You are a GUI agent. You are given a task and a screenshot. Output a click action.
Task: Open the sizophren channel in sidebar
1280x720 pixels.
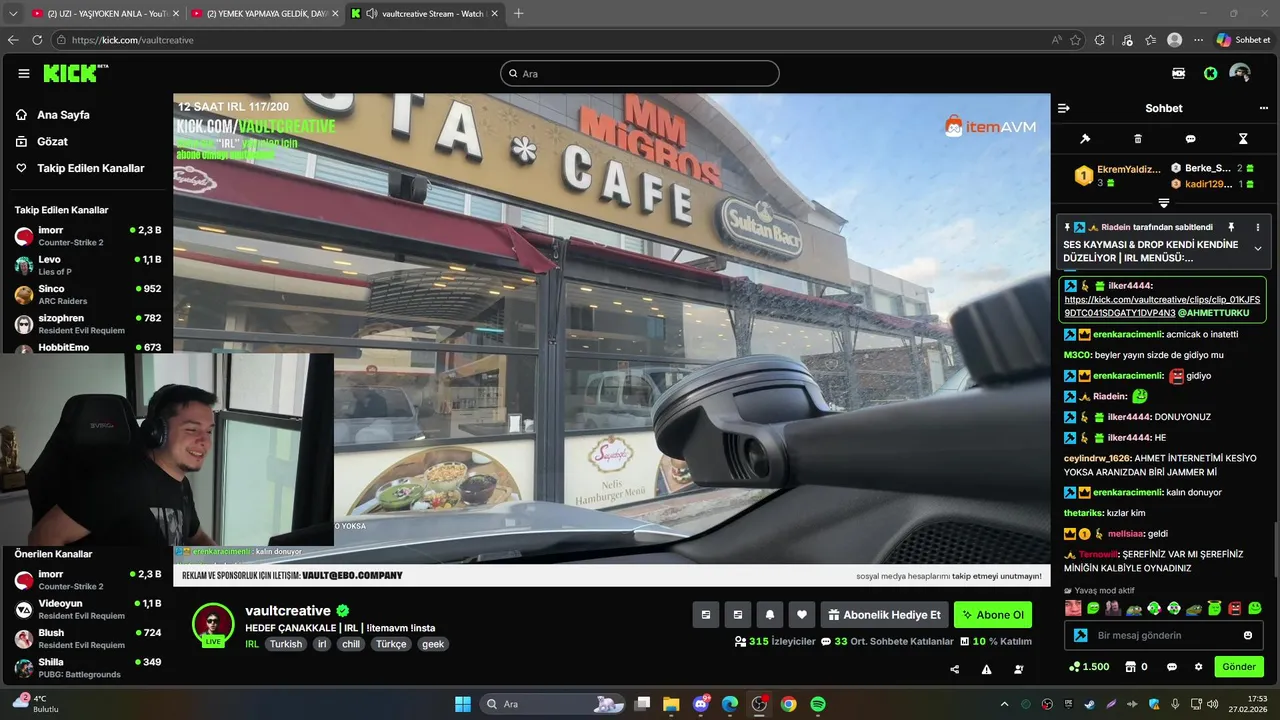point(88,323)
